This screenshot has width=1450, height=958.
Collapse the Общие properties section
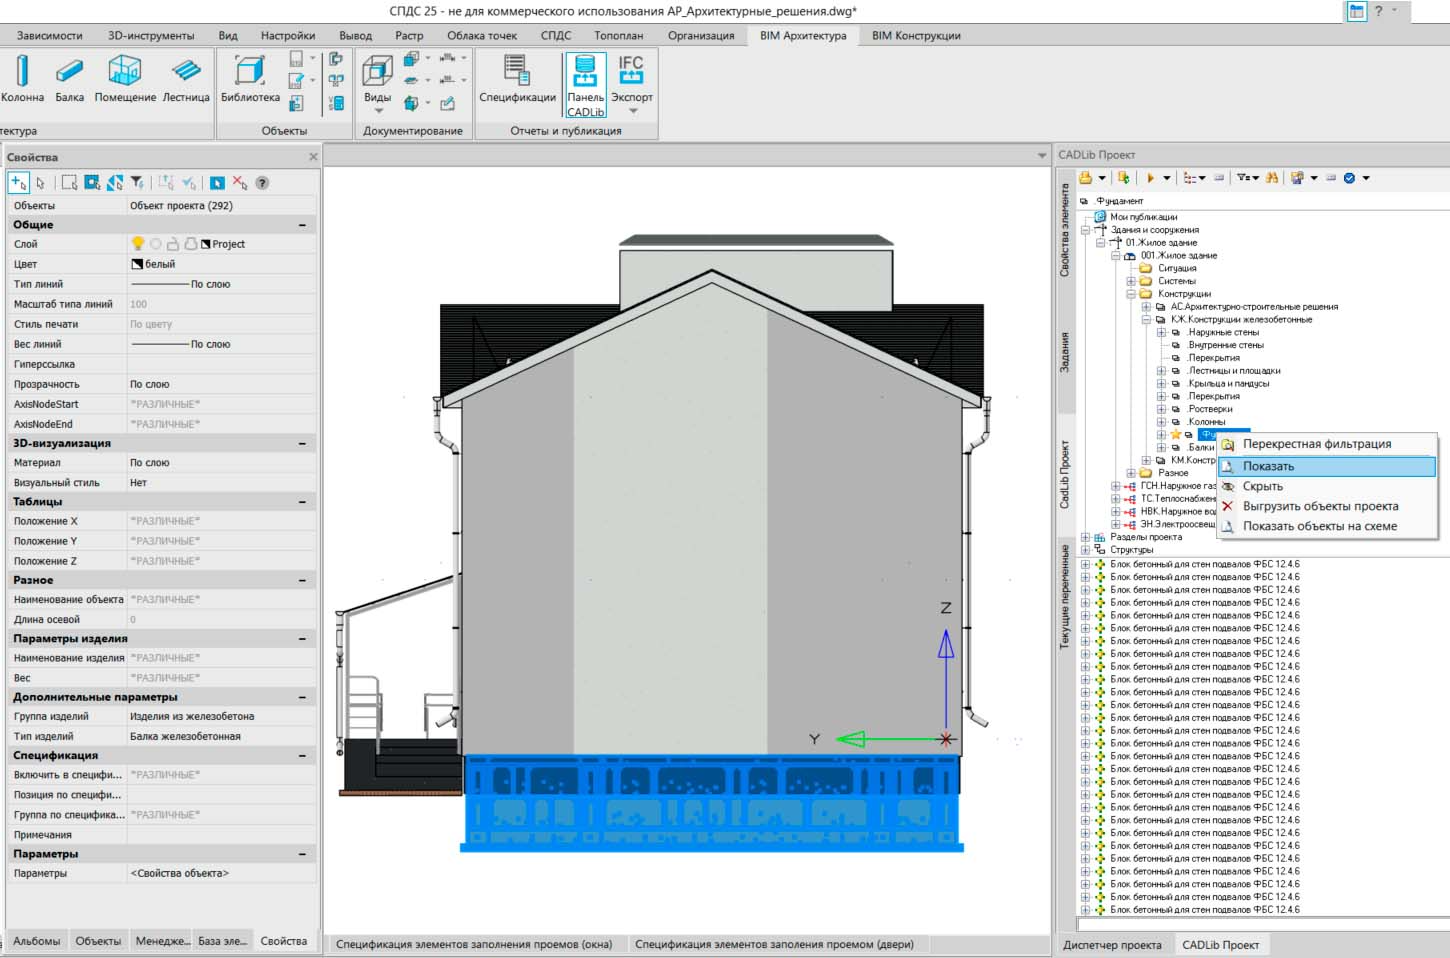302,225
